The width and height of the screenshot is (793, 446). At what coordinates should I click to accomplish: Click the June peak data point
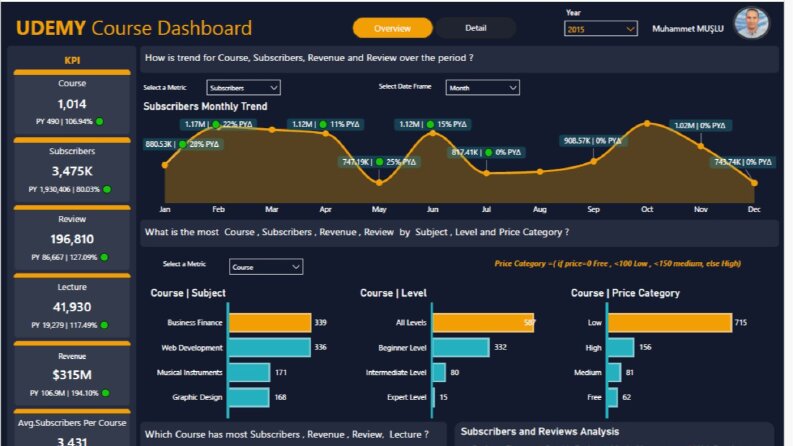tap(432, 133)
